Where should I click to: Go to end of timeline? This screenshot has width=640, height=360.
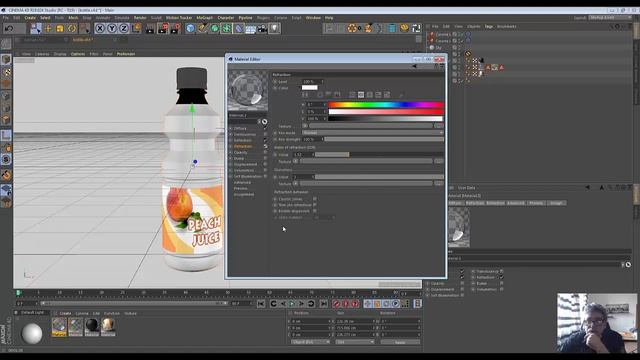click(324, 304)
